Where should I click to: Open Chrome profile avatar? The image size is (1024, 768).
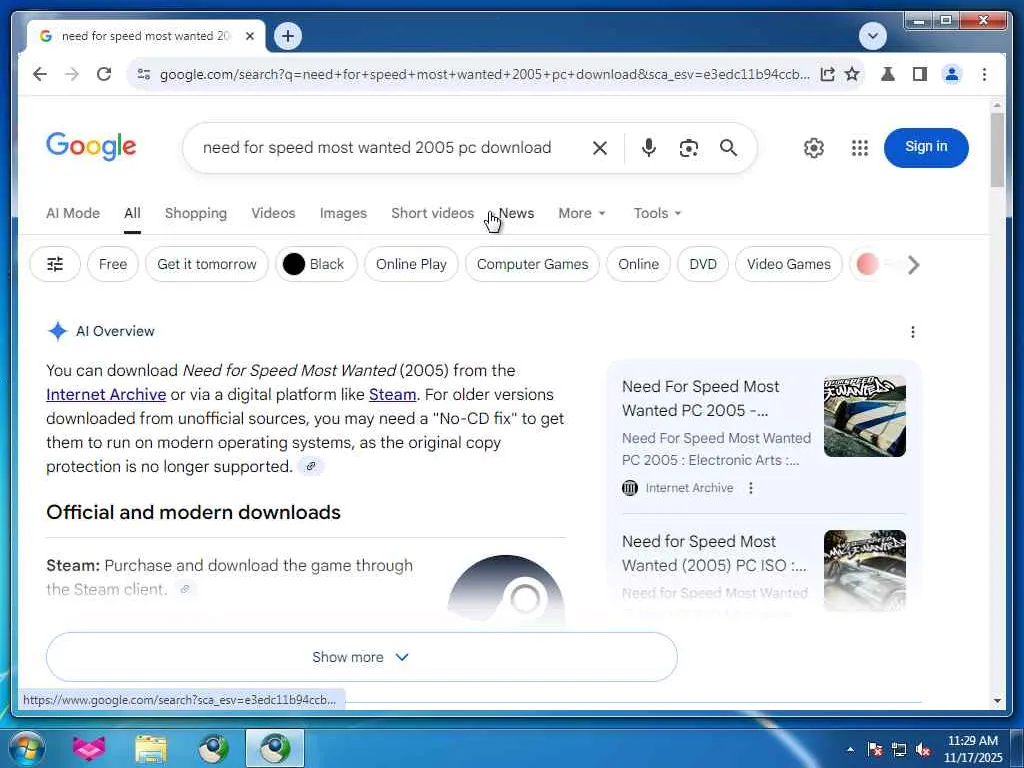coord(952,74)
